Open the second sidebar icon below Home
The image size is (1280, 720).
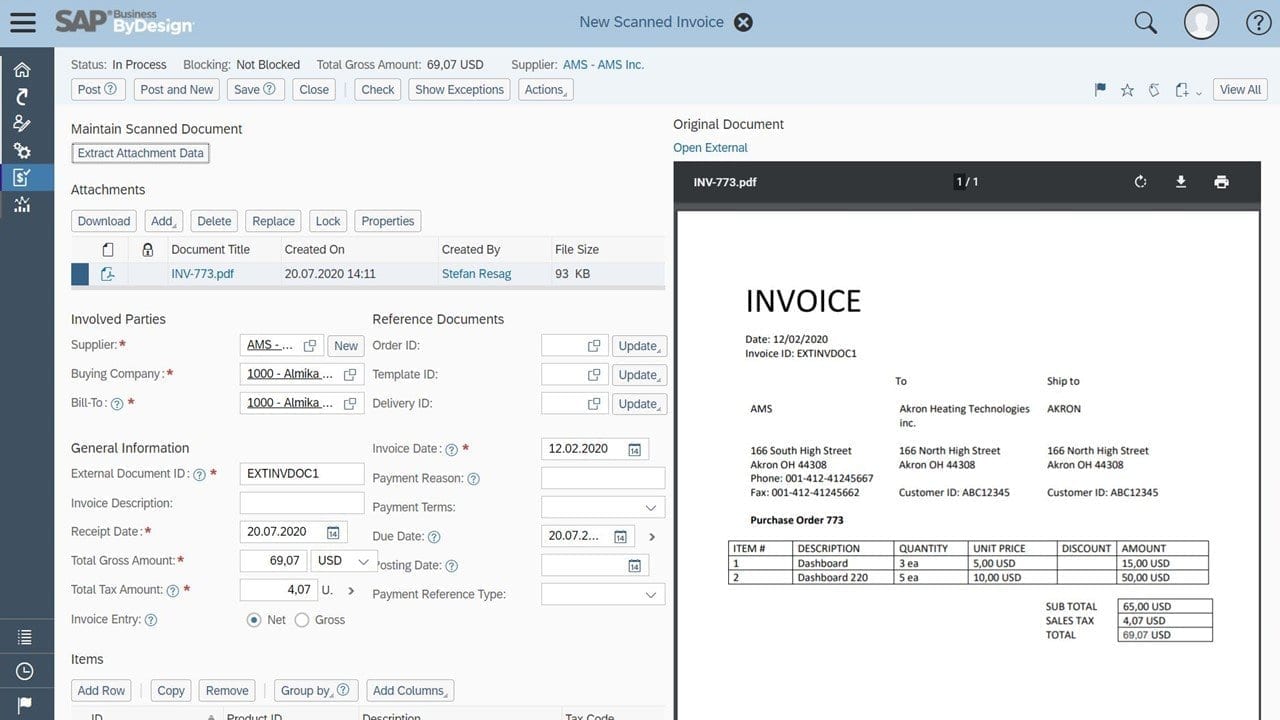(21, 97)
